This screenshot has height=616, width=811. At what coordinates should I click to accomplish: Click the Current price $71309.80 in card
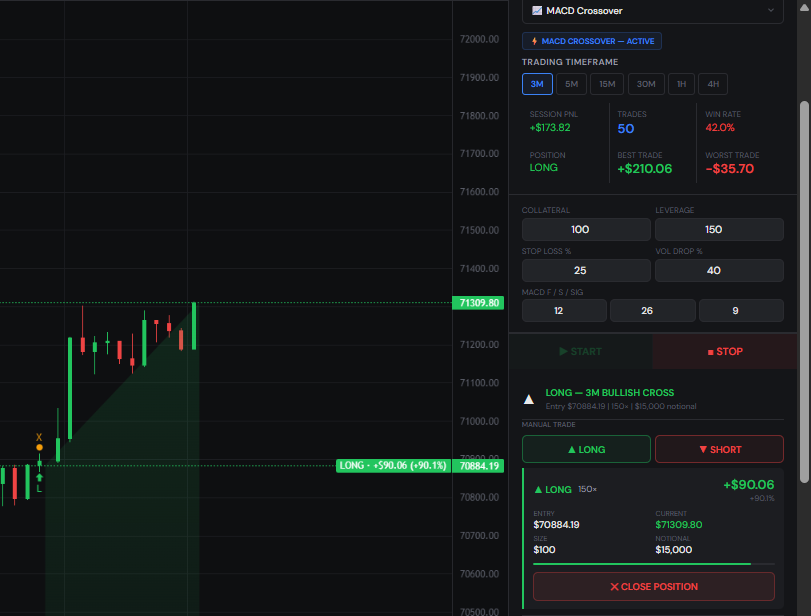pyautogui.click(x=679, y=524)
